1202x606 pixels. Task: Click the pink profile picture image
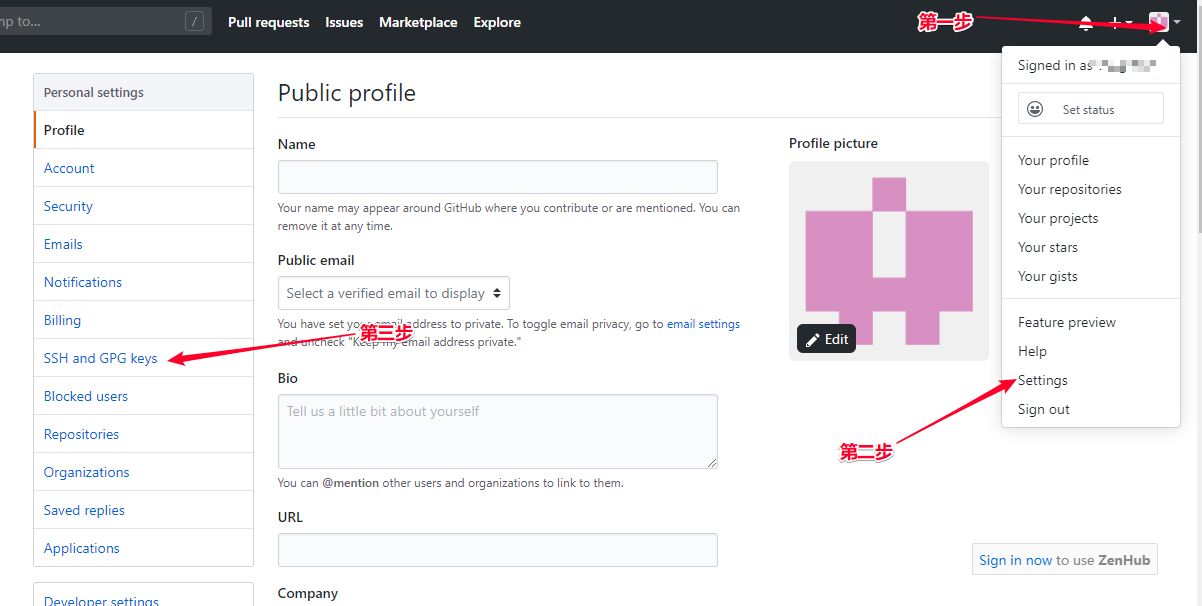(x=888, y=250)
